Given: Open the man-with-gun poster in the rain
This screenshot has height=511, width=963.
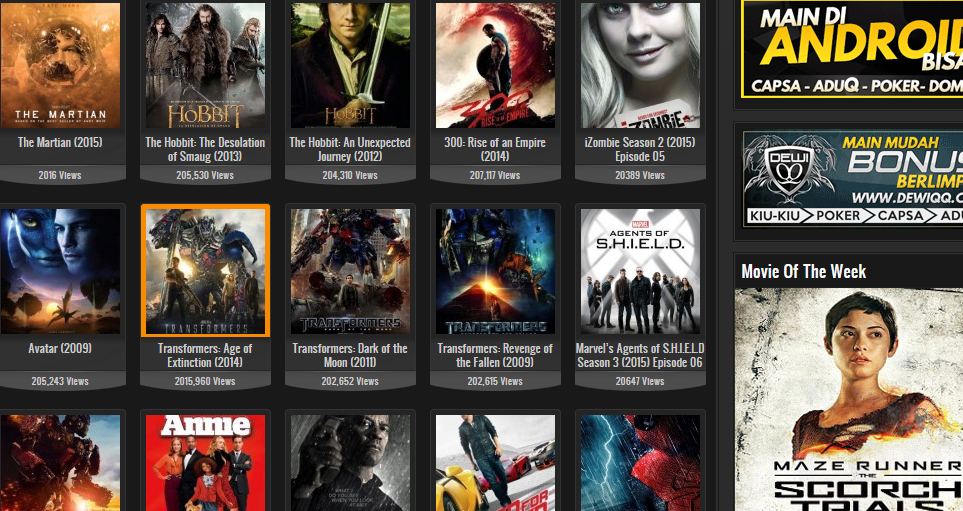Looking at the screenshot, I should coord(350,463).
